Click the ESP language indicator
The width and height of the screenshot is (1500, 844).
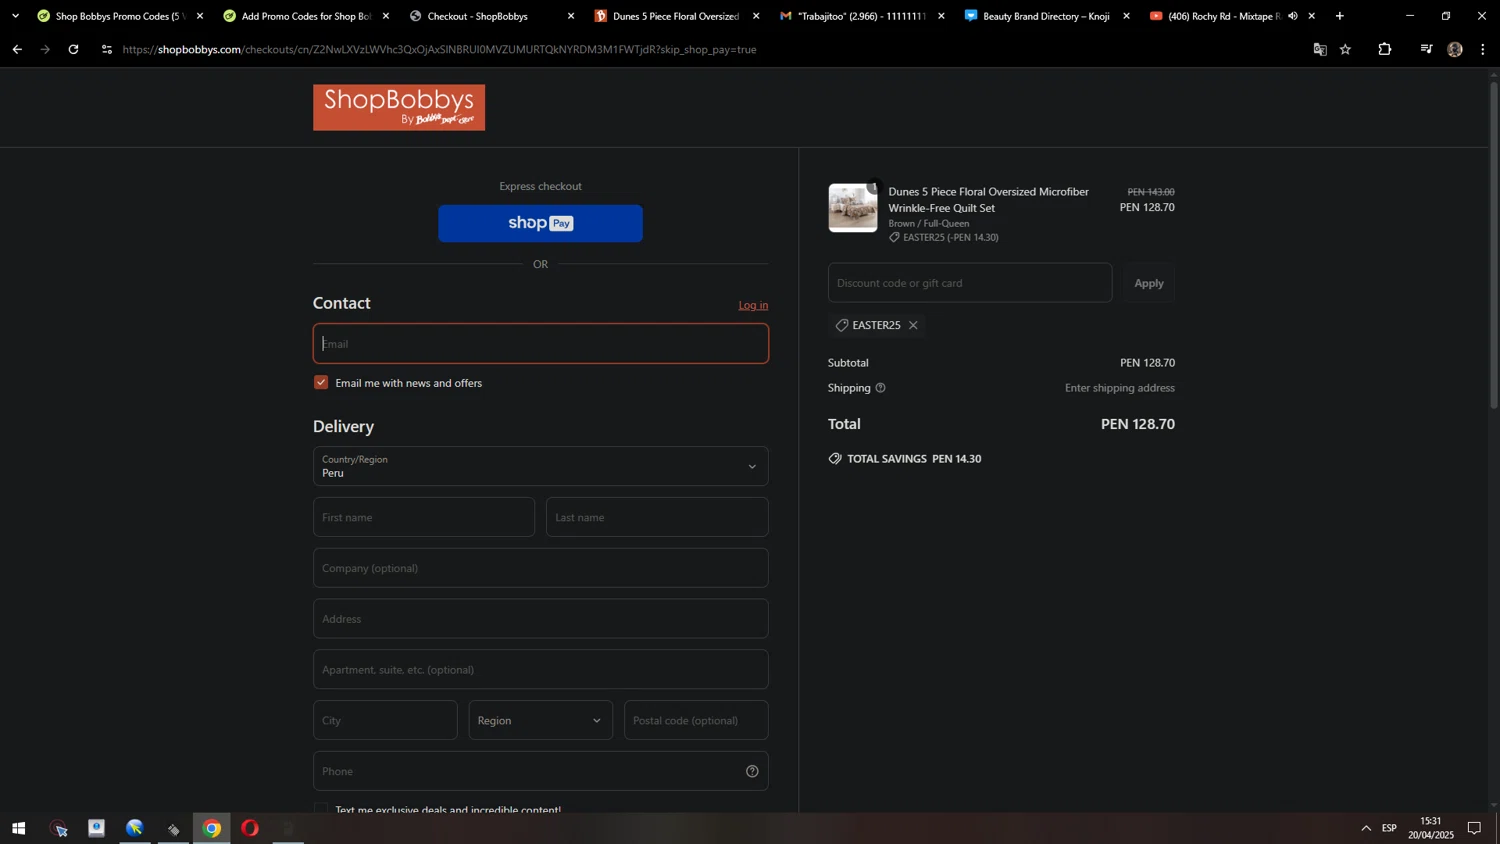(x=1389, y=828)
